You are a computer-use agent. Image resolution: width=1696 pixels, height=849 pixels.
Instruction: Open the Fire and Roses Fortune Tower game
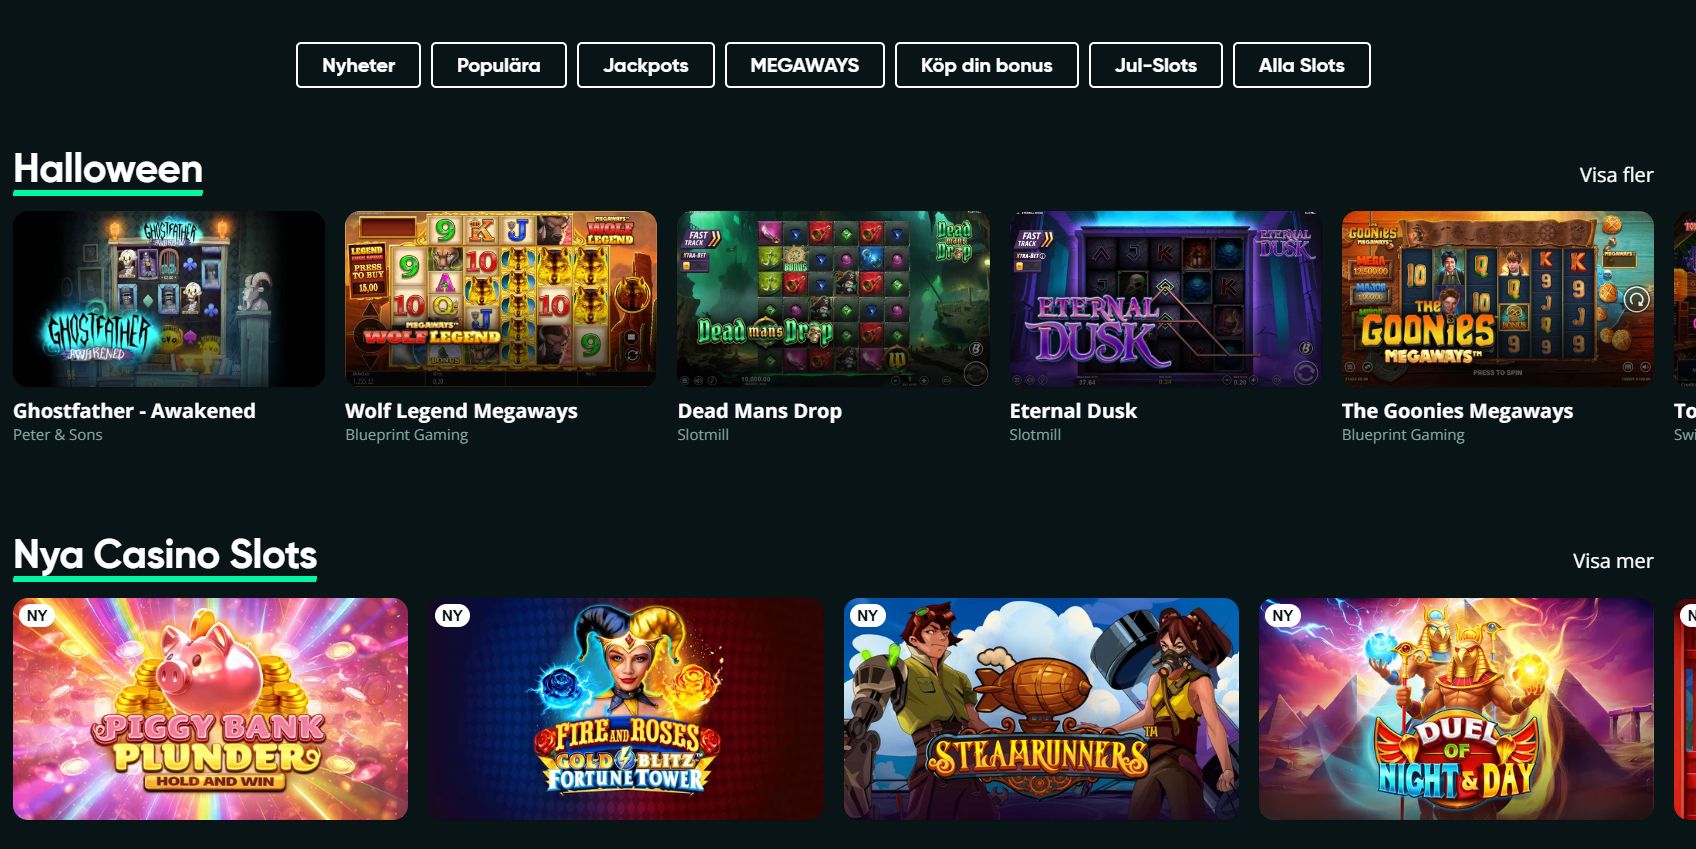(626, 709)
